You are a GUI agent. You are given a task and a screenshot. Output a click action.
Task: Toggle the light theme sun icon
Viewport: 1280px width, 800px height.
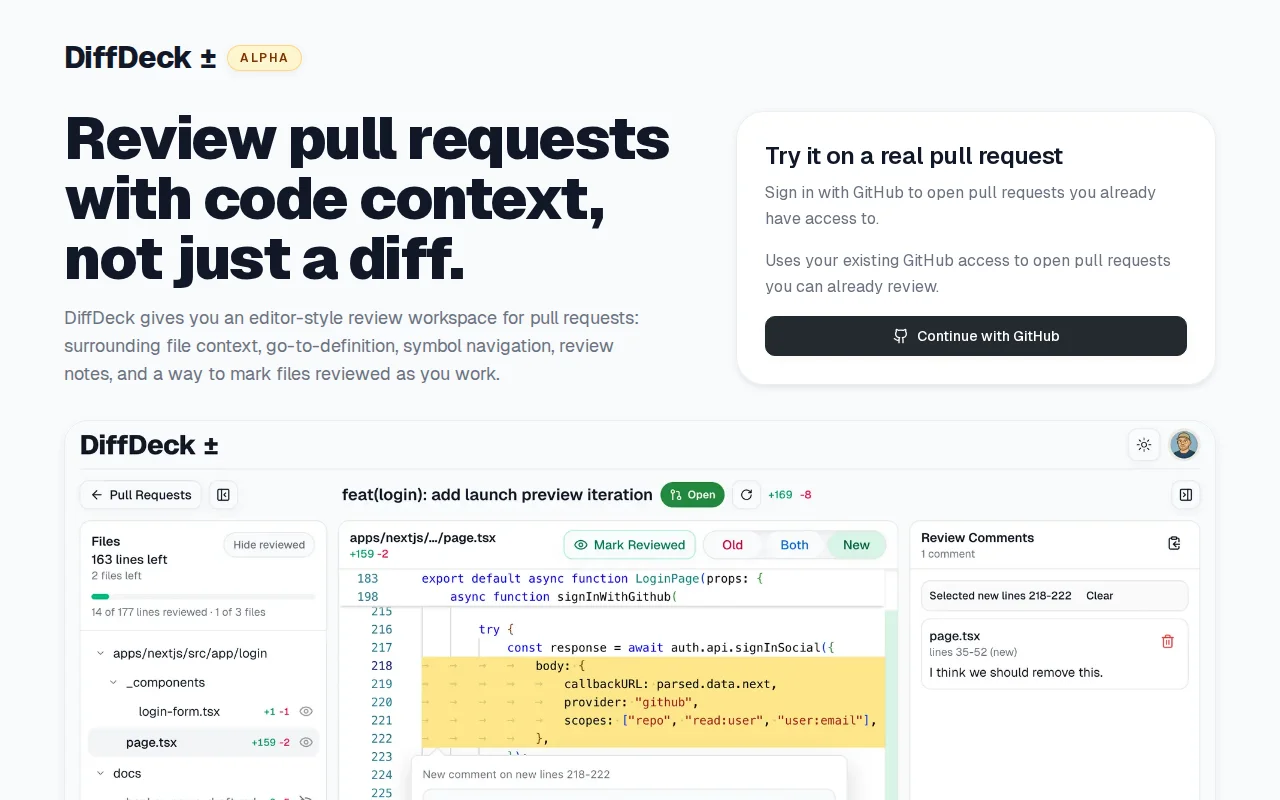(x=1144, y=445)
